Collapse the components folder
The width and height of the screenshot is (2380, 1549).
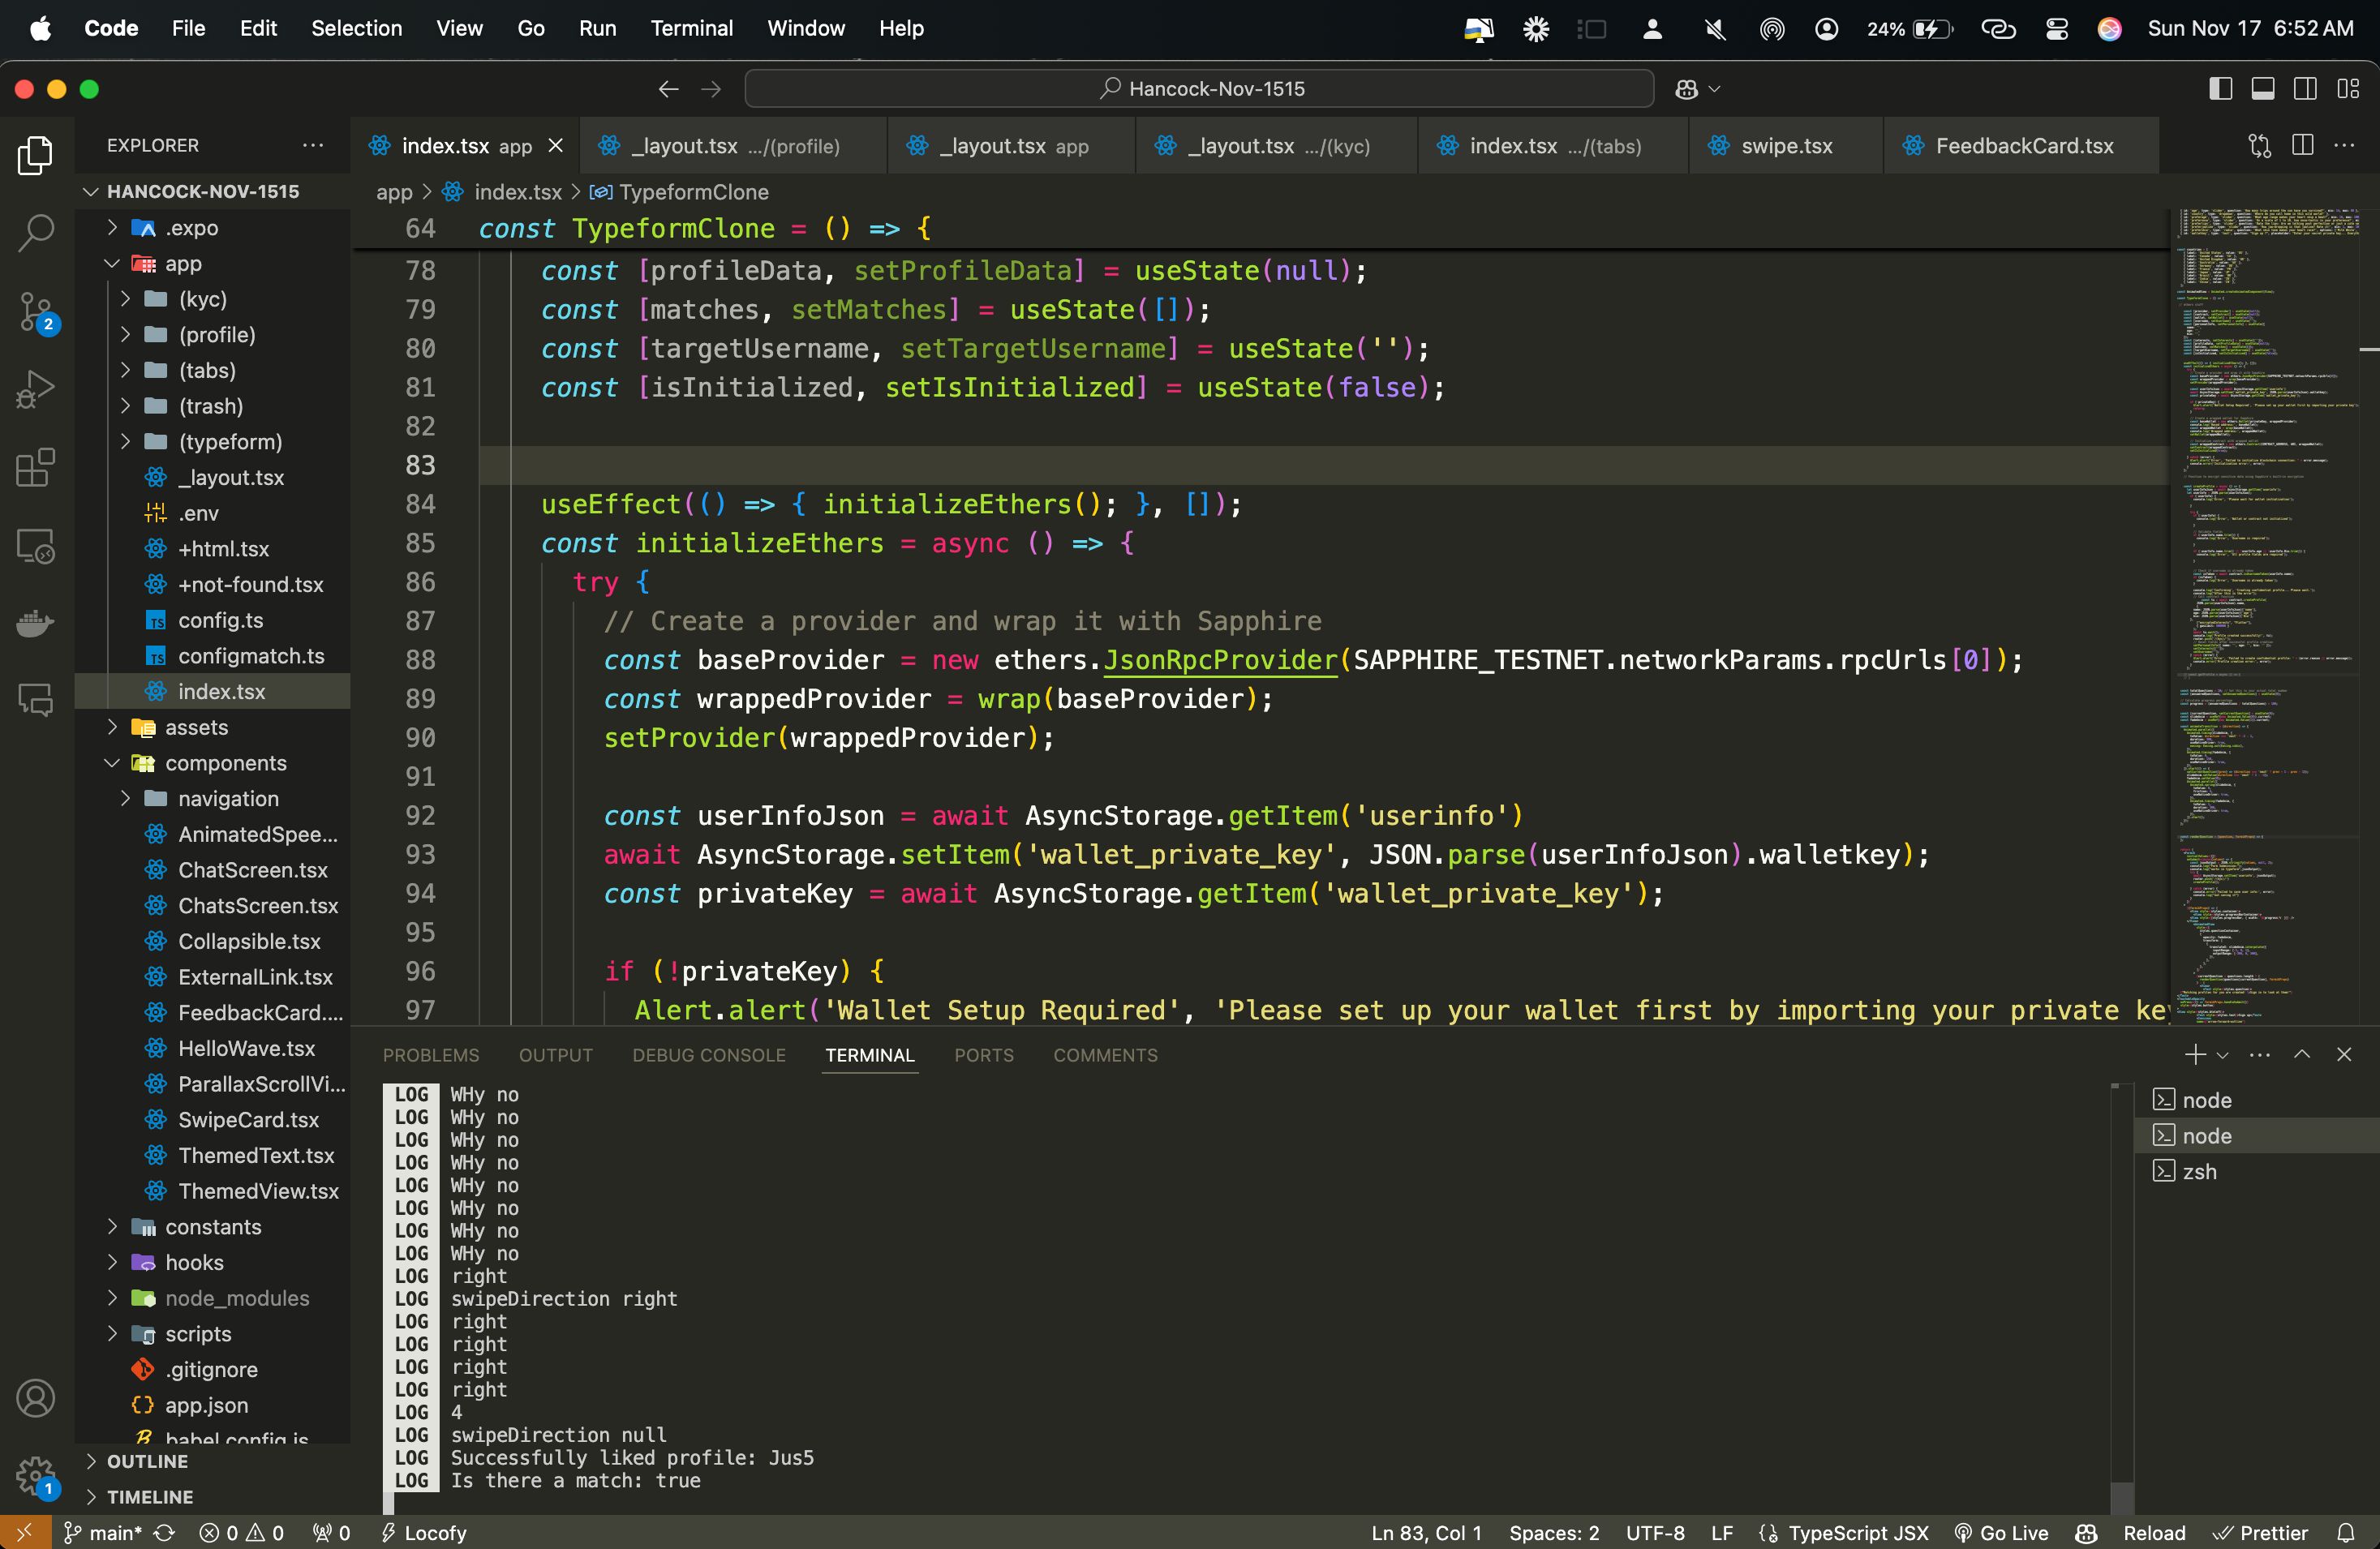pyautogui.click(x=213, y=762)
